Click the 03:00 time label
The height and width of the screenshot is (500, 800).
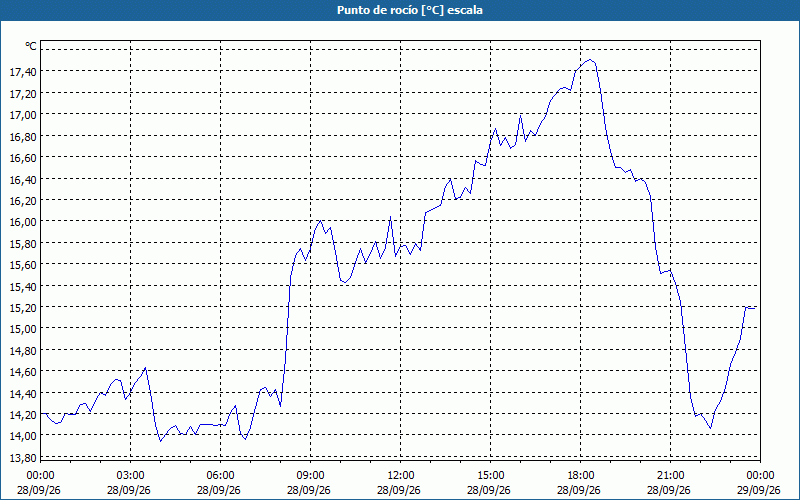(131, 476)
